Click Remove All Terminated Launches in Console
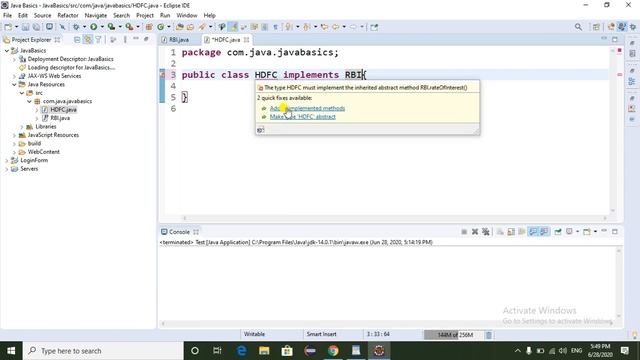This screenshot has width=640, height=360. (485, 232)
